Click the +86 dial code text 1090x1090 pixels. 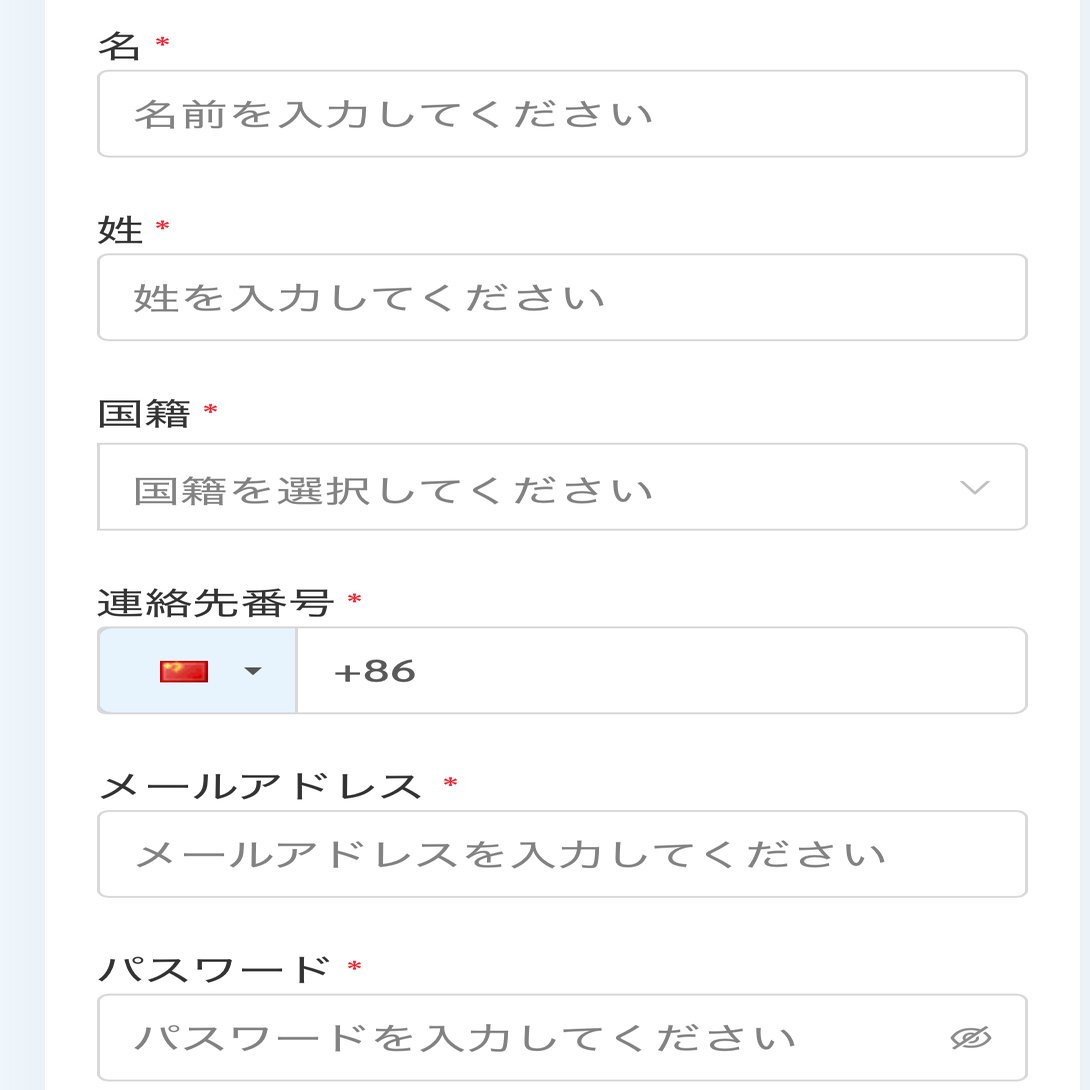(x=375, y=671)
